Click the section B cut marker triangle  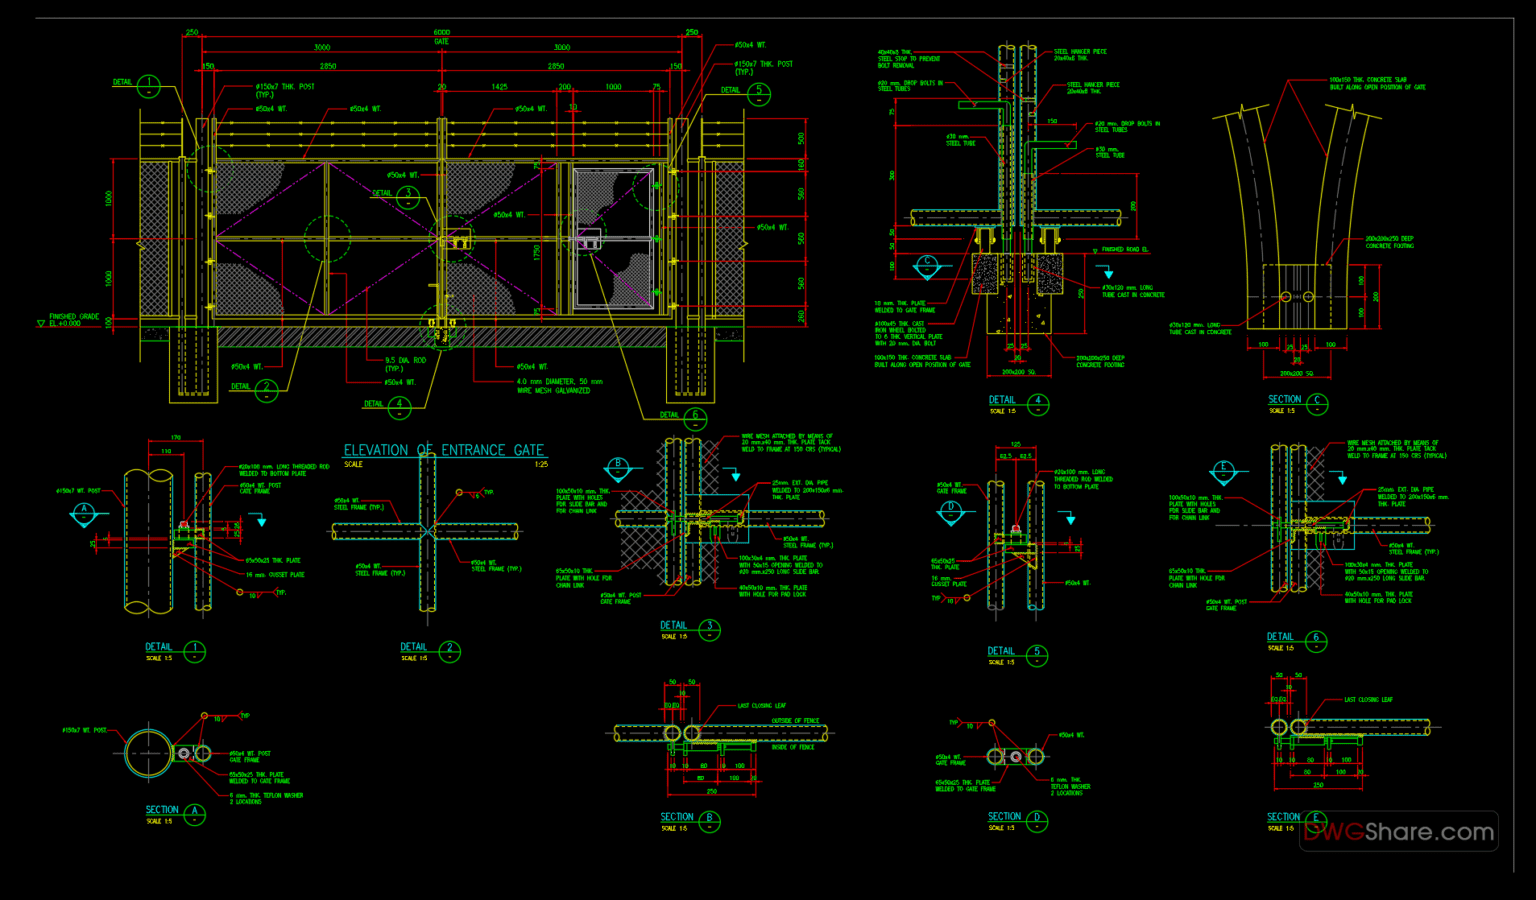point(618,468)
